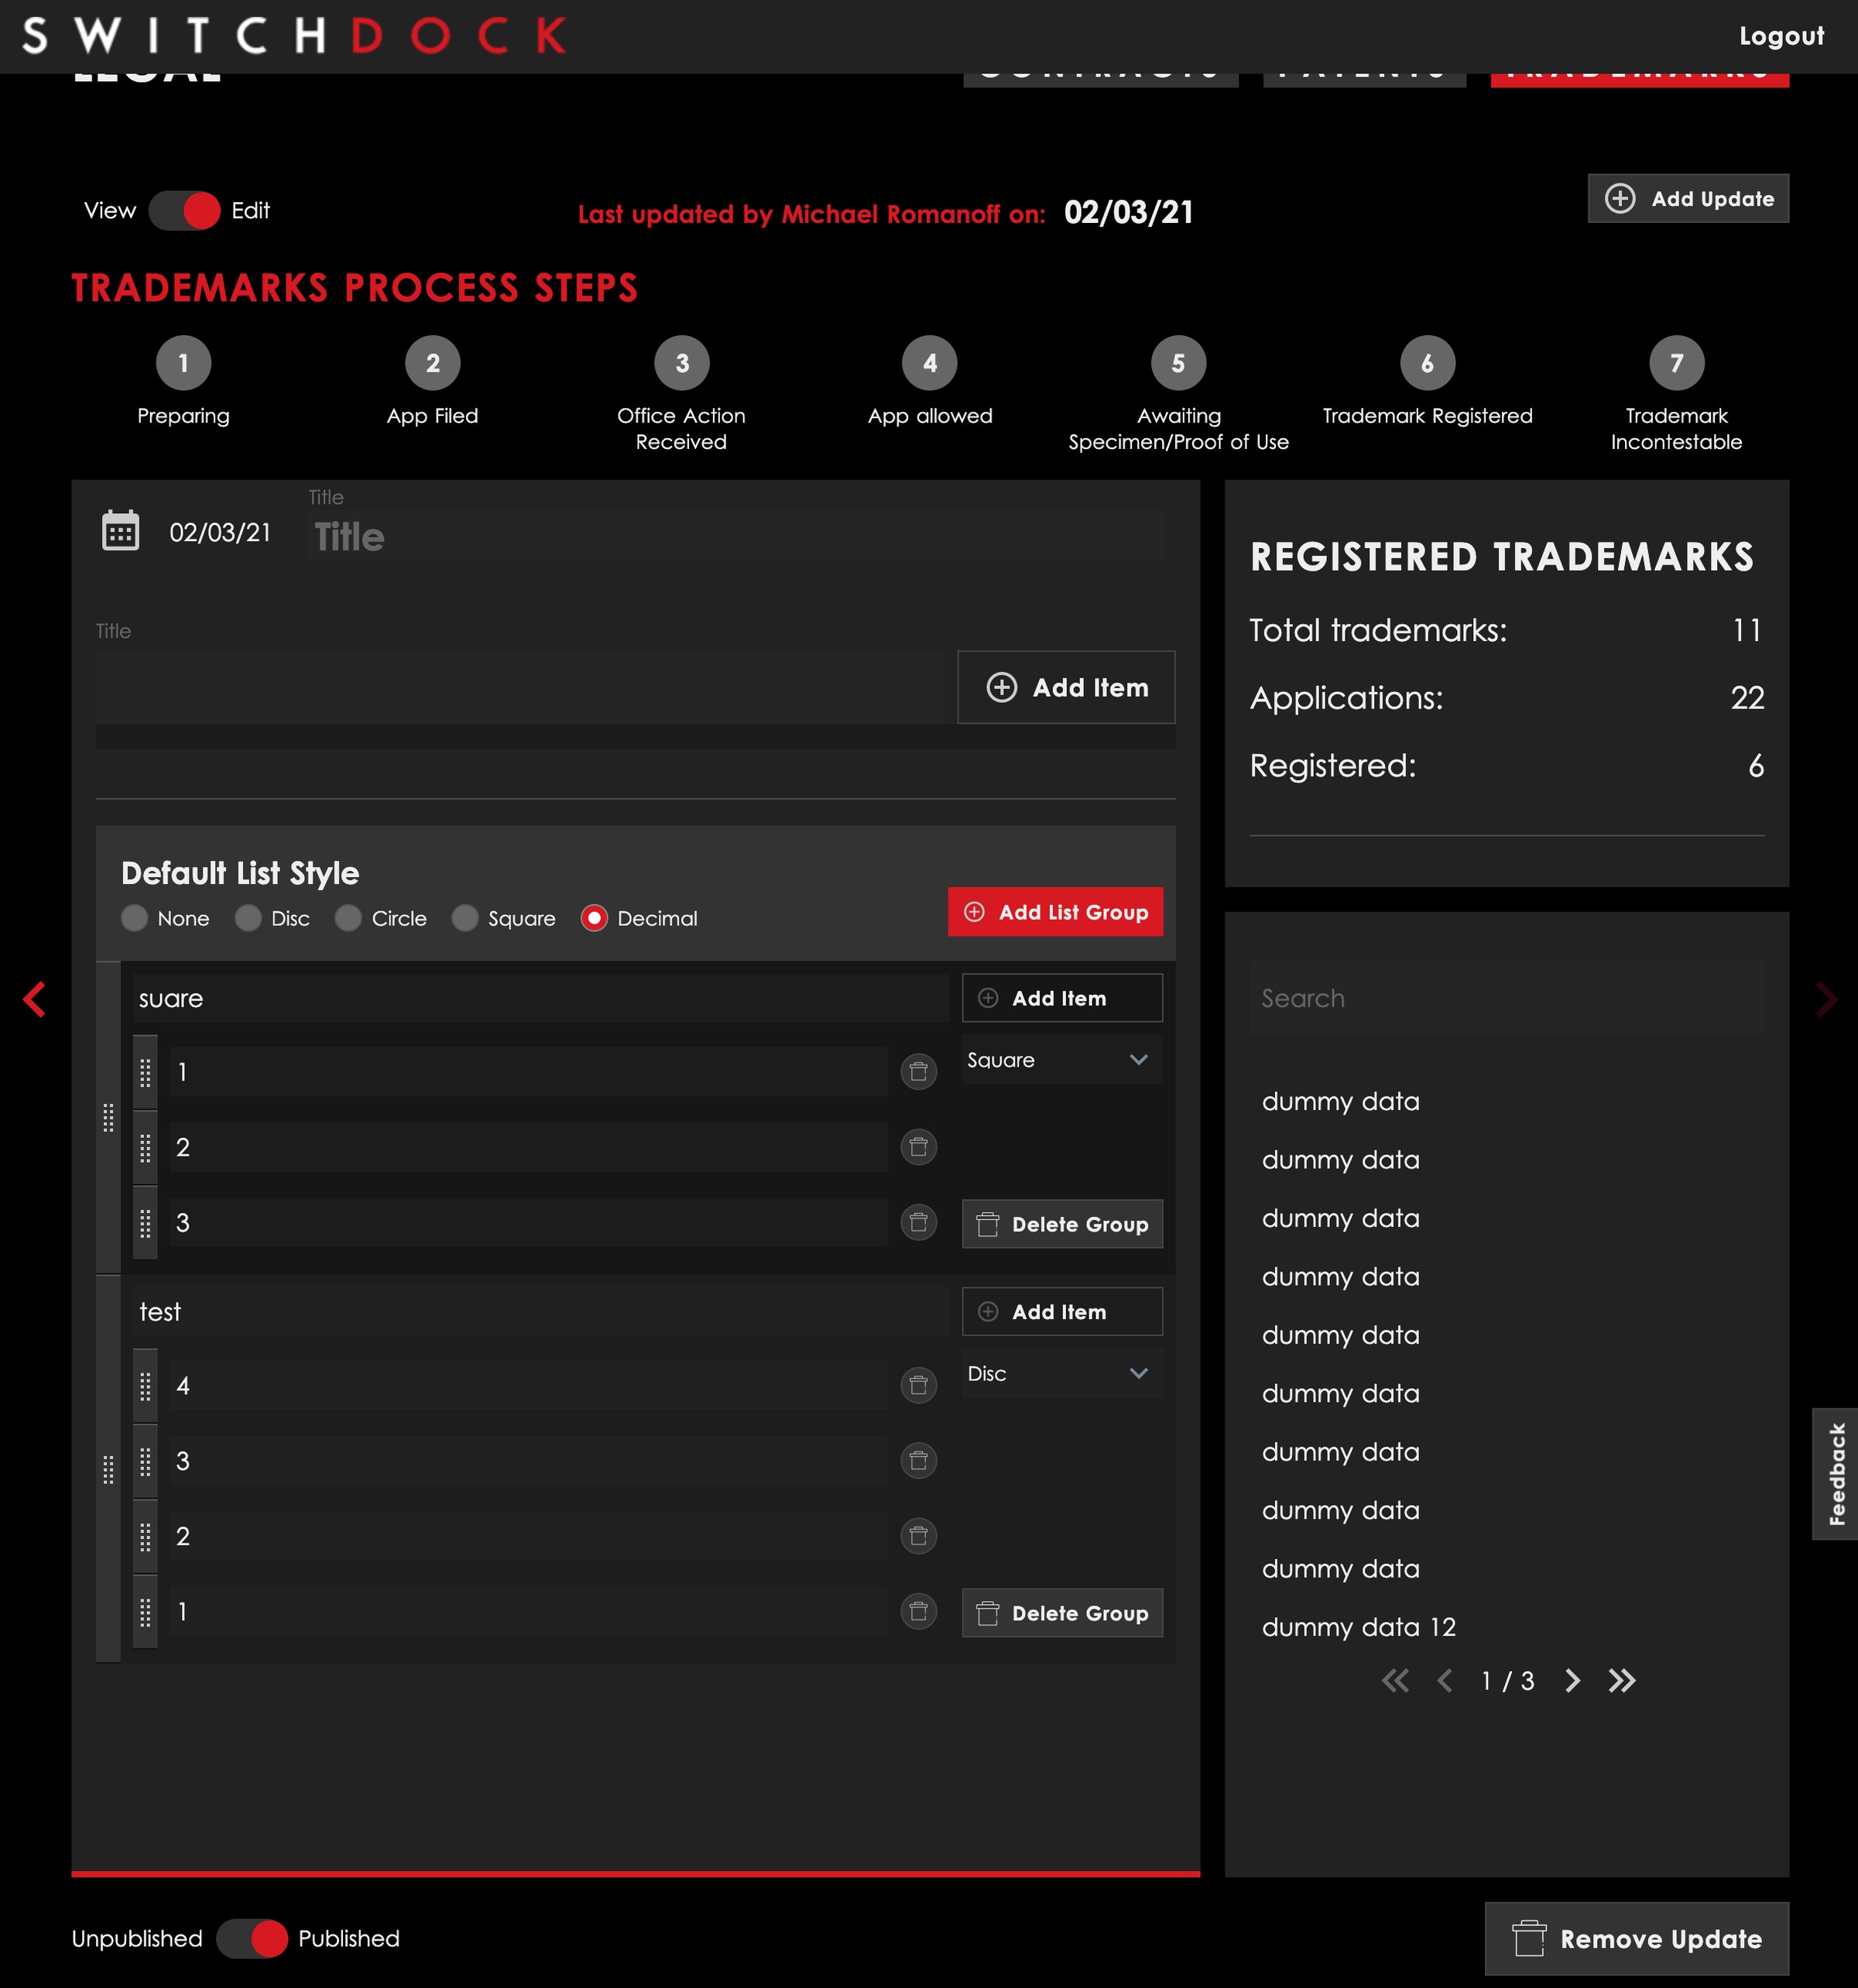Click the Add List Group button
Viewport: 1858px width, 1988px height.
[x=1055, y=912]
